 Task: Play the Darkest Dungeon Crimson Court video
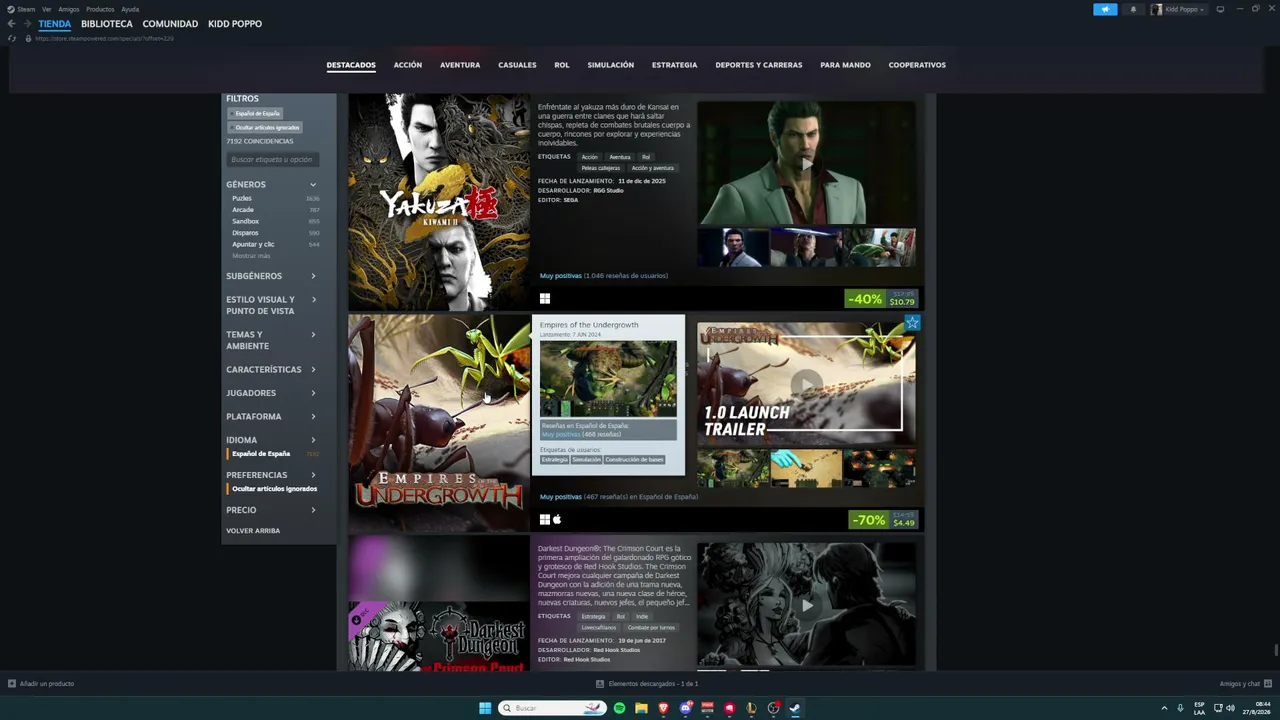(806, 604)
